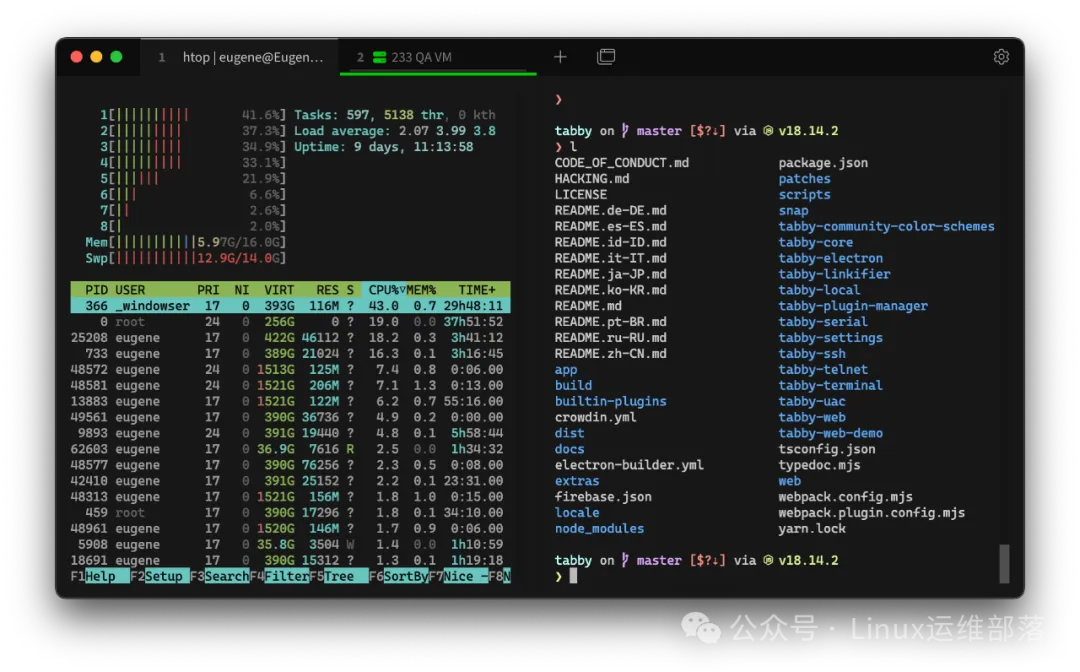
Task: Click the PID column header
Action: coord(96,290)
